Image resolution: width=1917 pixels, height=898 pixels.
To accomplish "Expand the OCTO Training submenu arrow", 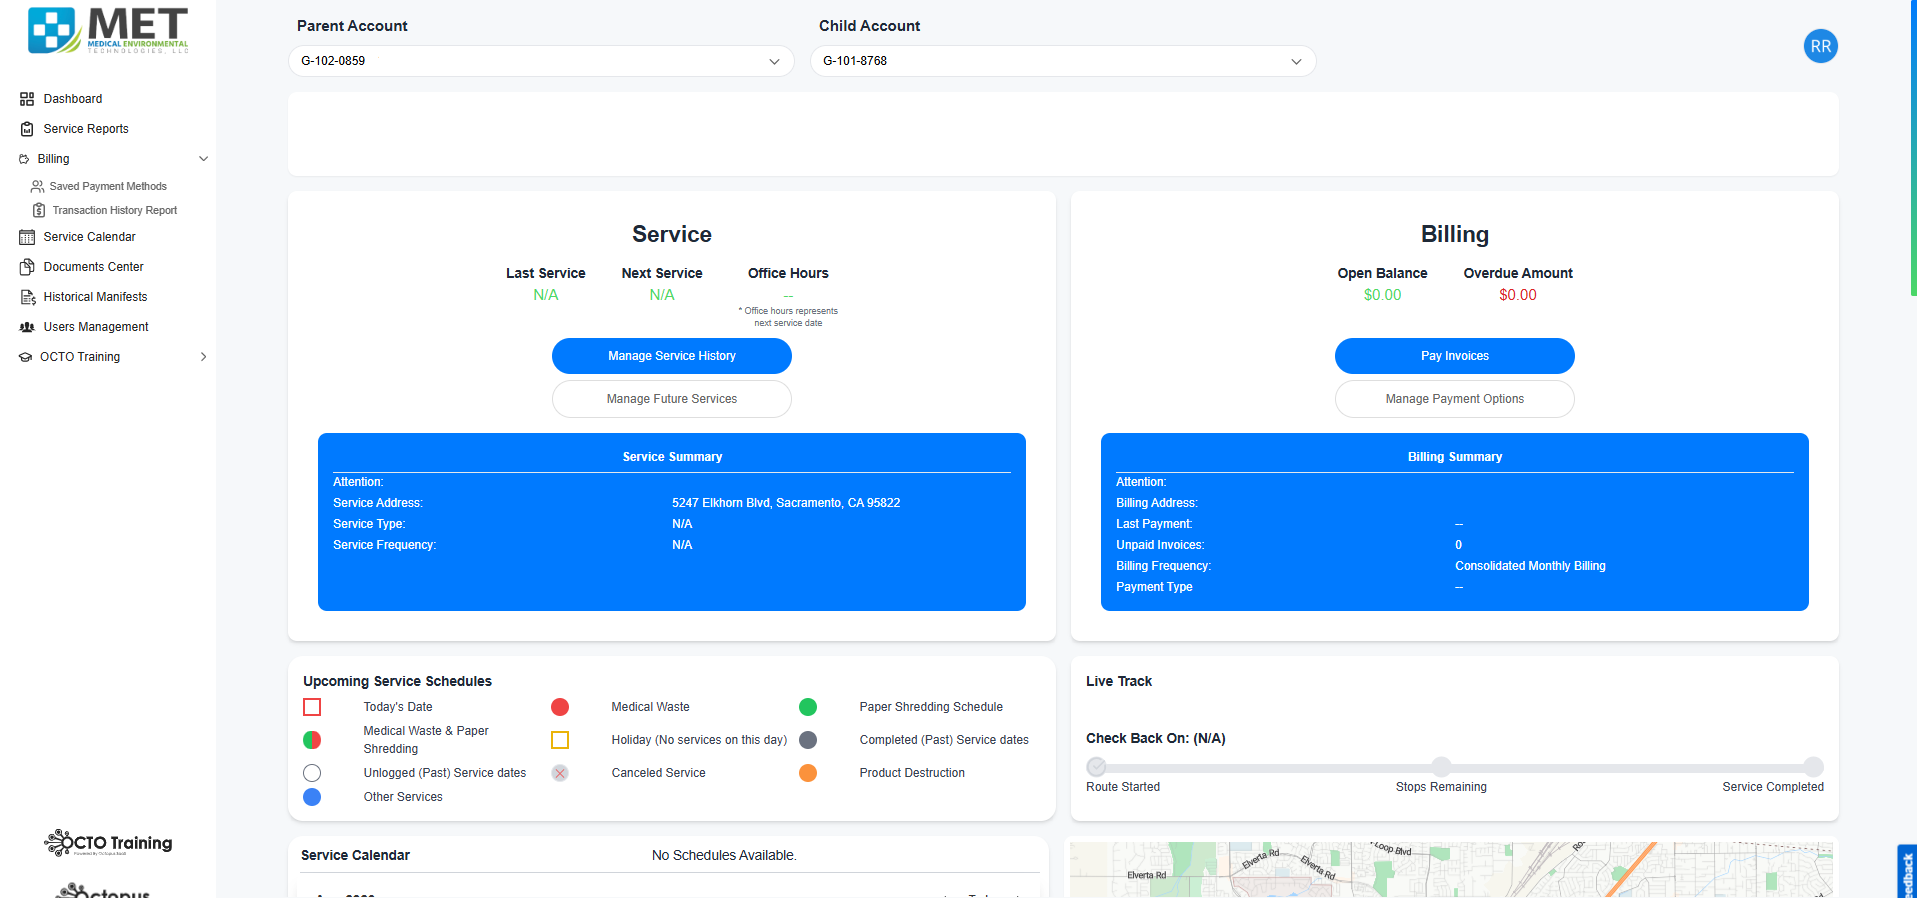I will [x=204, y=357].
